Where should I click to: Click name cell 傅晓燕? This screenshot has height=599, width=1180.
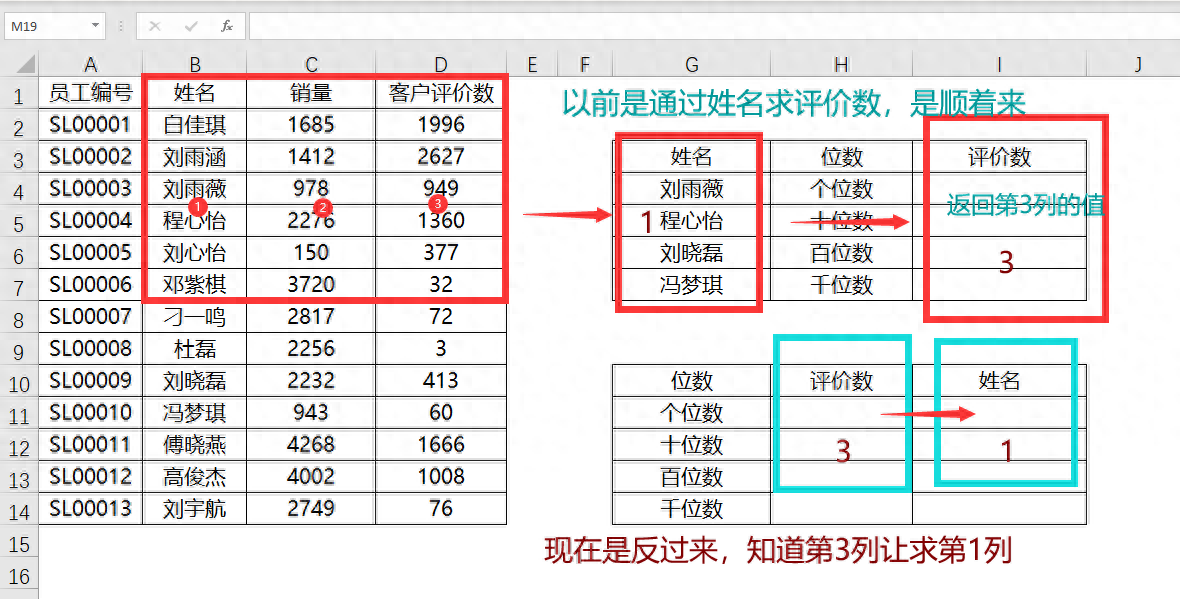tap(195, 445)
